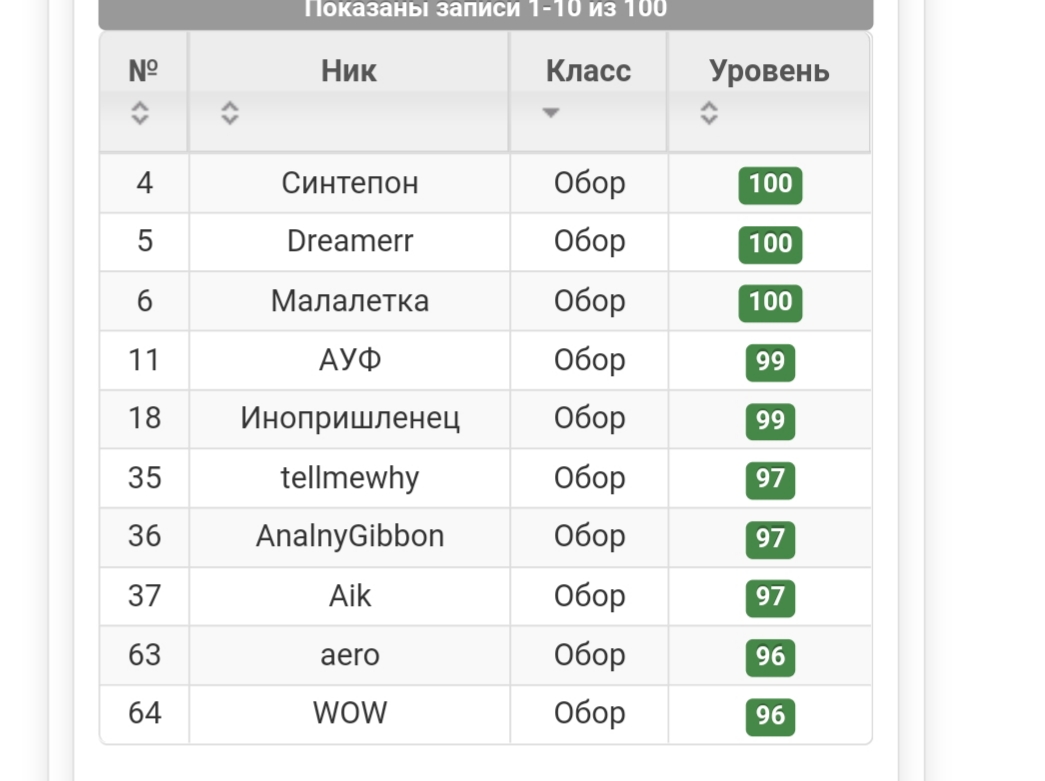This screenshot has width=1045, height=781.
Task: Click the sort arrows under Уровень column
Action: pos(709,113)
